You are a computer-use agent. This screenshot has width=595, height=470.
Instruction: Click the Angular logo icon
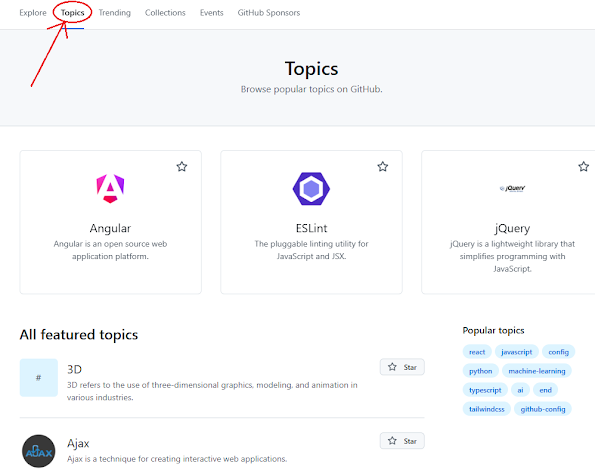click(110, 189)
